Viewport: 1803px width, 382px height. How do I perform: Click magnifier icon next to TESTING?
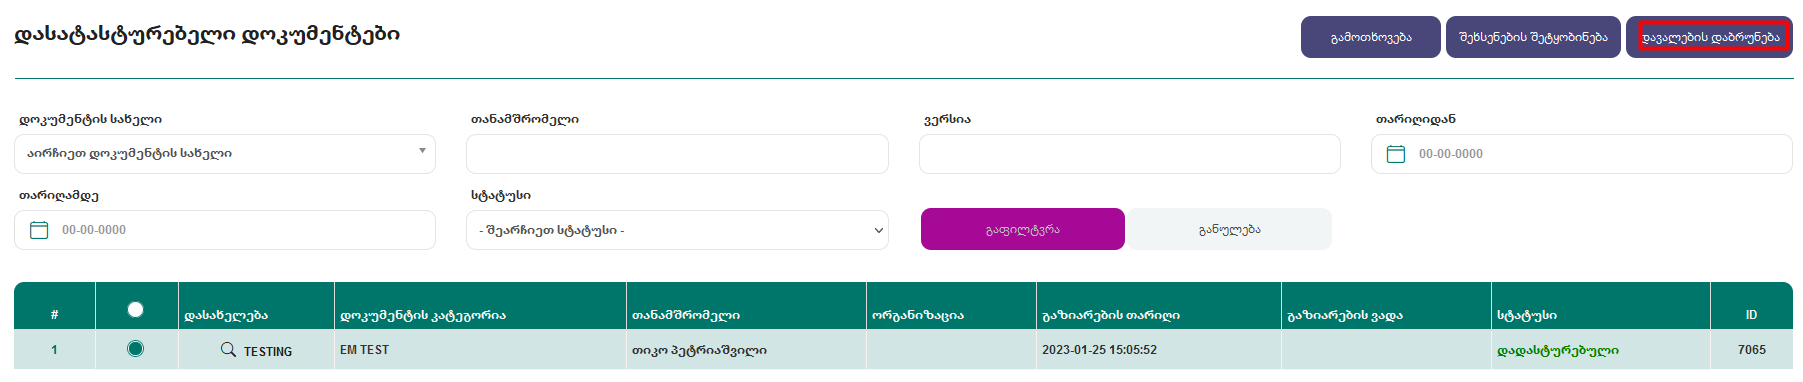point(228,349)
